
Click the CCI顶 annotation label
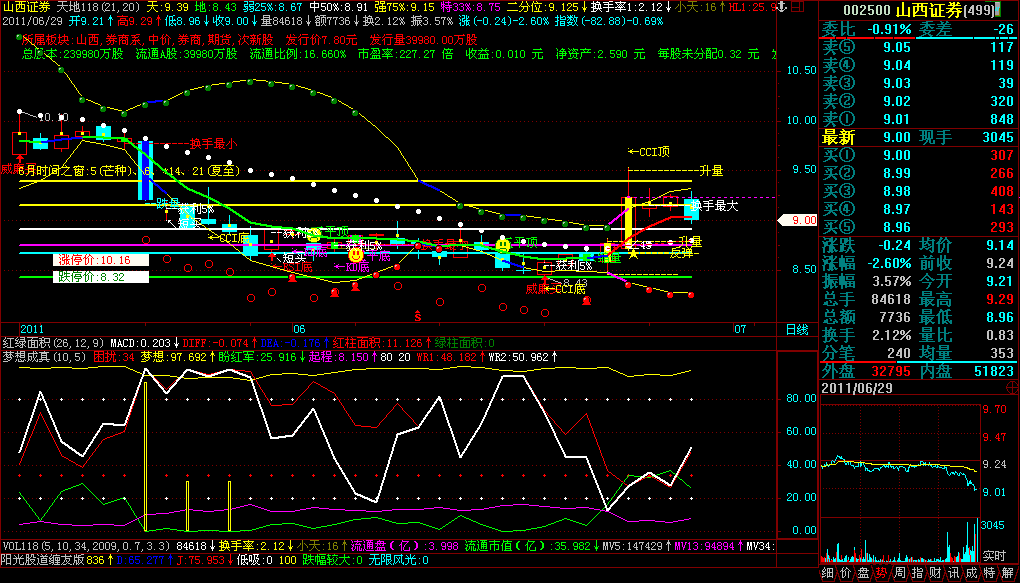click(650, 152)
